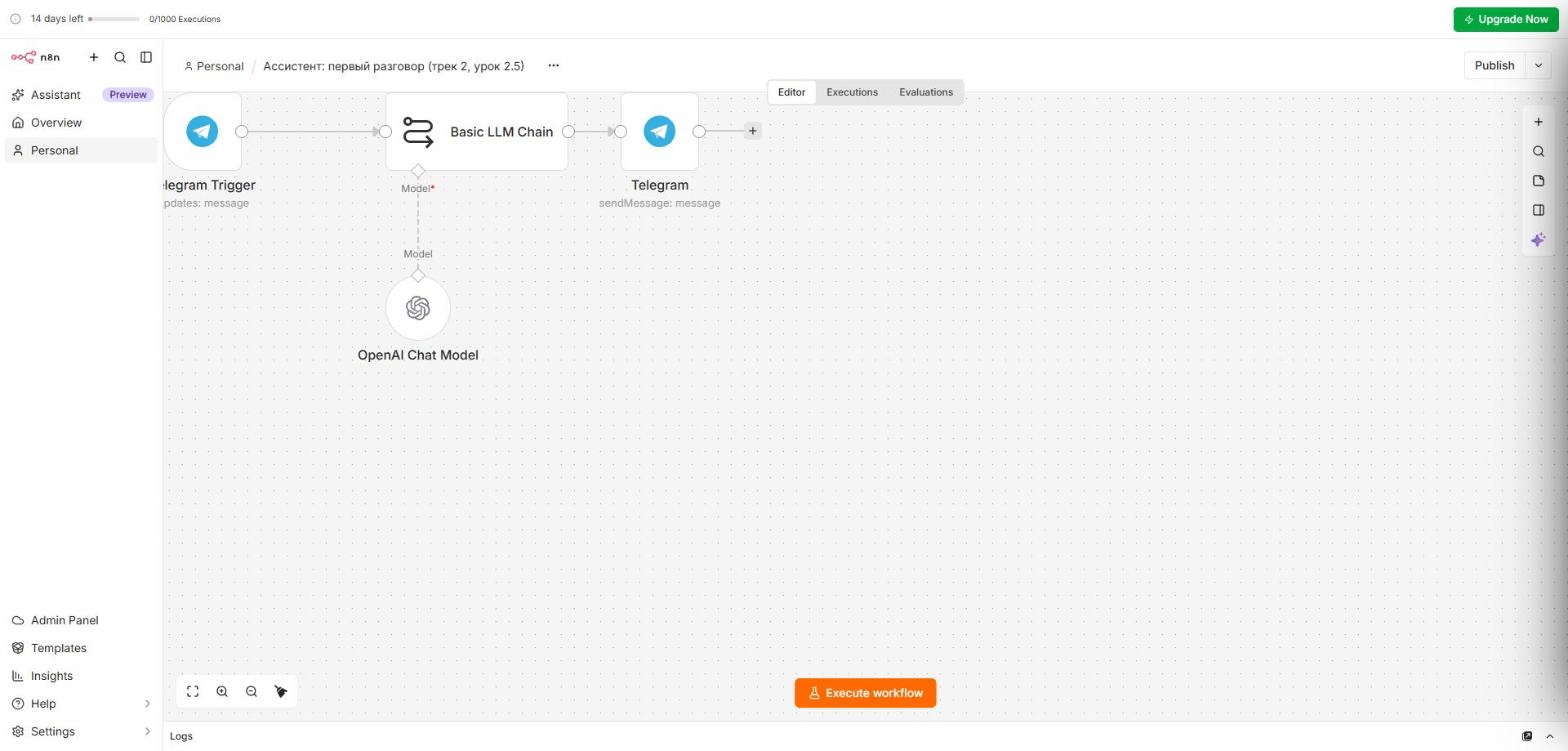Select Personal in the sidebar
Screen dimensions: 1568x751
81,151
